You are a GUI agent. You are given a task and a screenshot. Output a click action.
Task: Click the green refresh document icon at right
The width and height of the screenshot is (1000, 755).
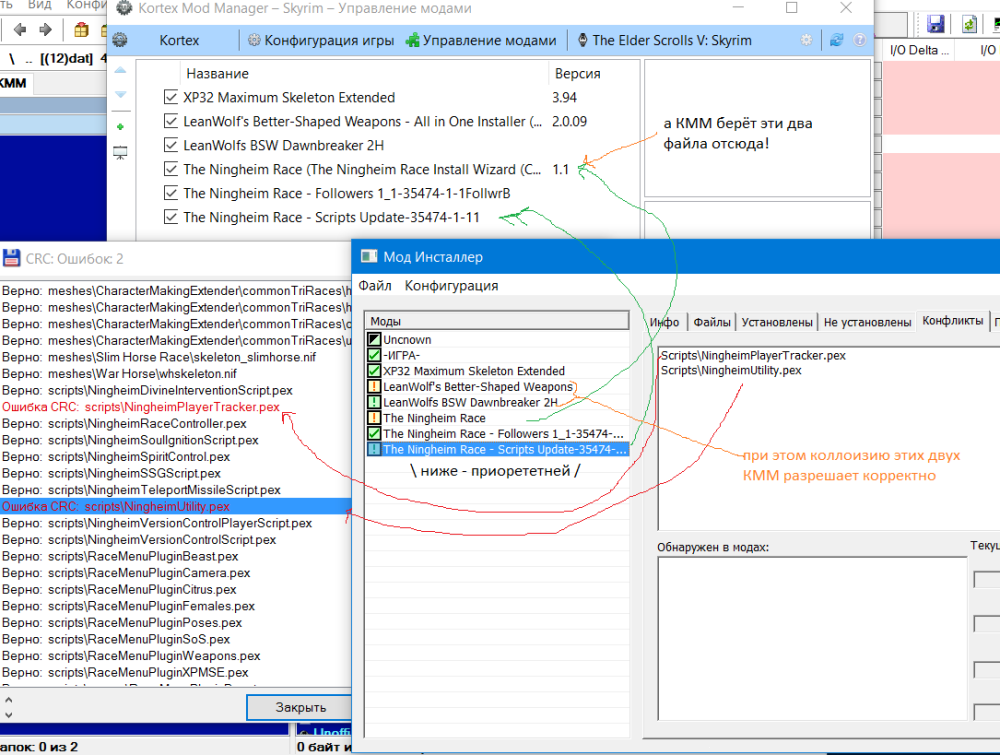tap(969, 24)
